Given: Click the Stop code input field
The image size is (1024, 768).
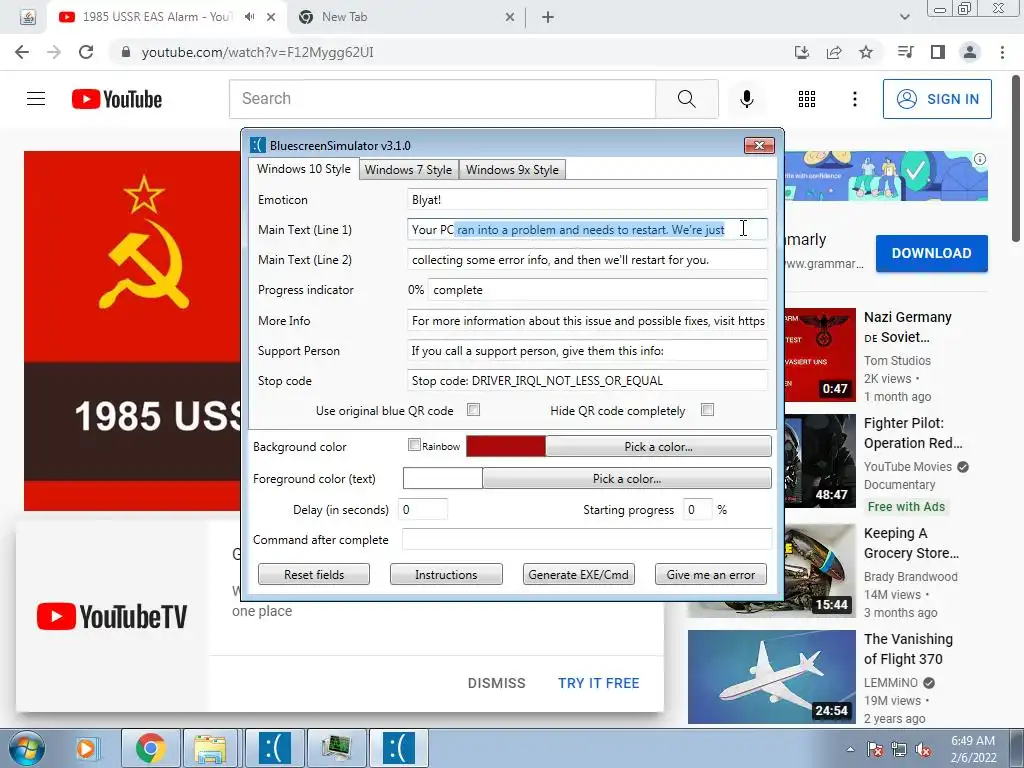Looking at the screenshot, I should click(x=587, y=381).
